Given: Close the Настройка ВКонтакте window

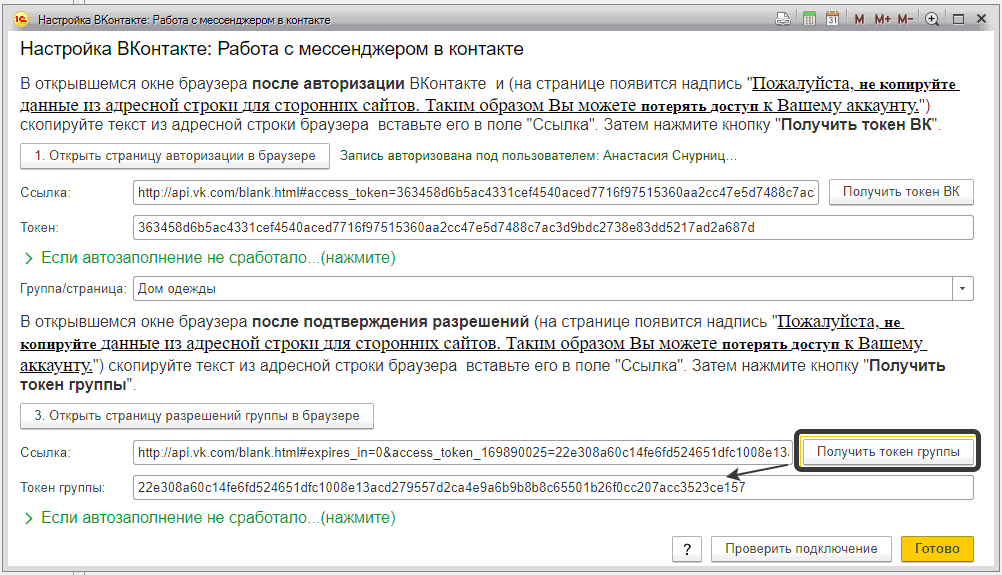Looking at the screenshot, I should click(982, 19).
